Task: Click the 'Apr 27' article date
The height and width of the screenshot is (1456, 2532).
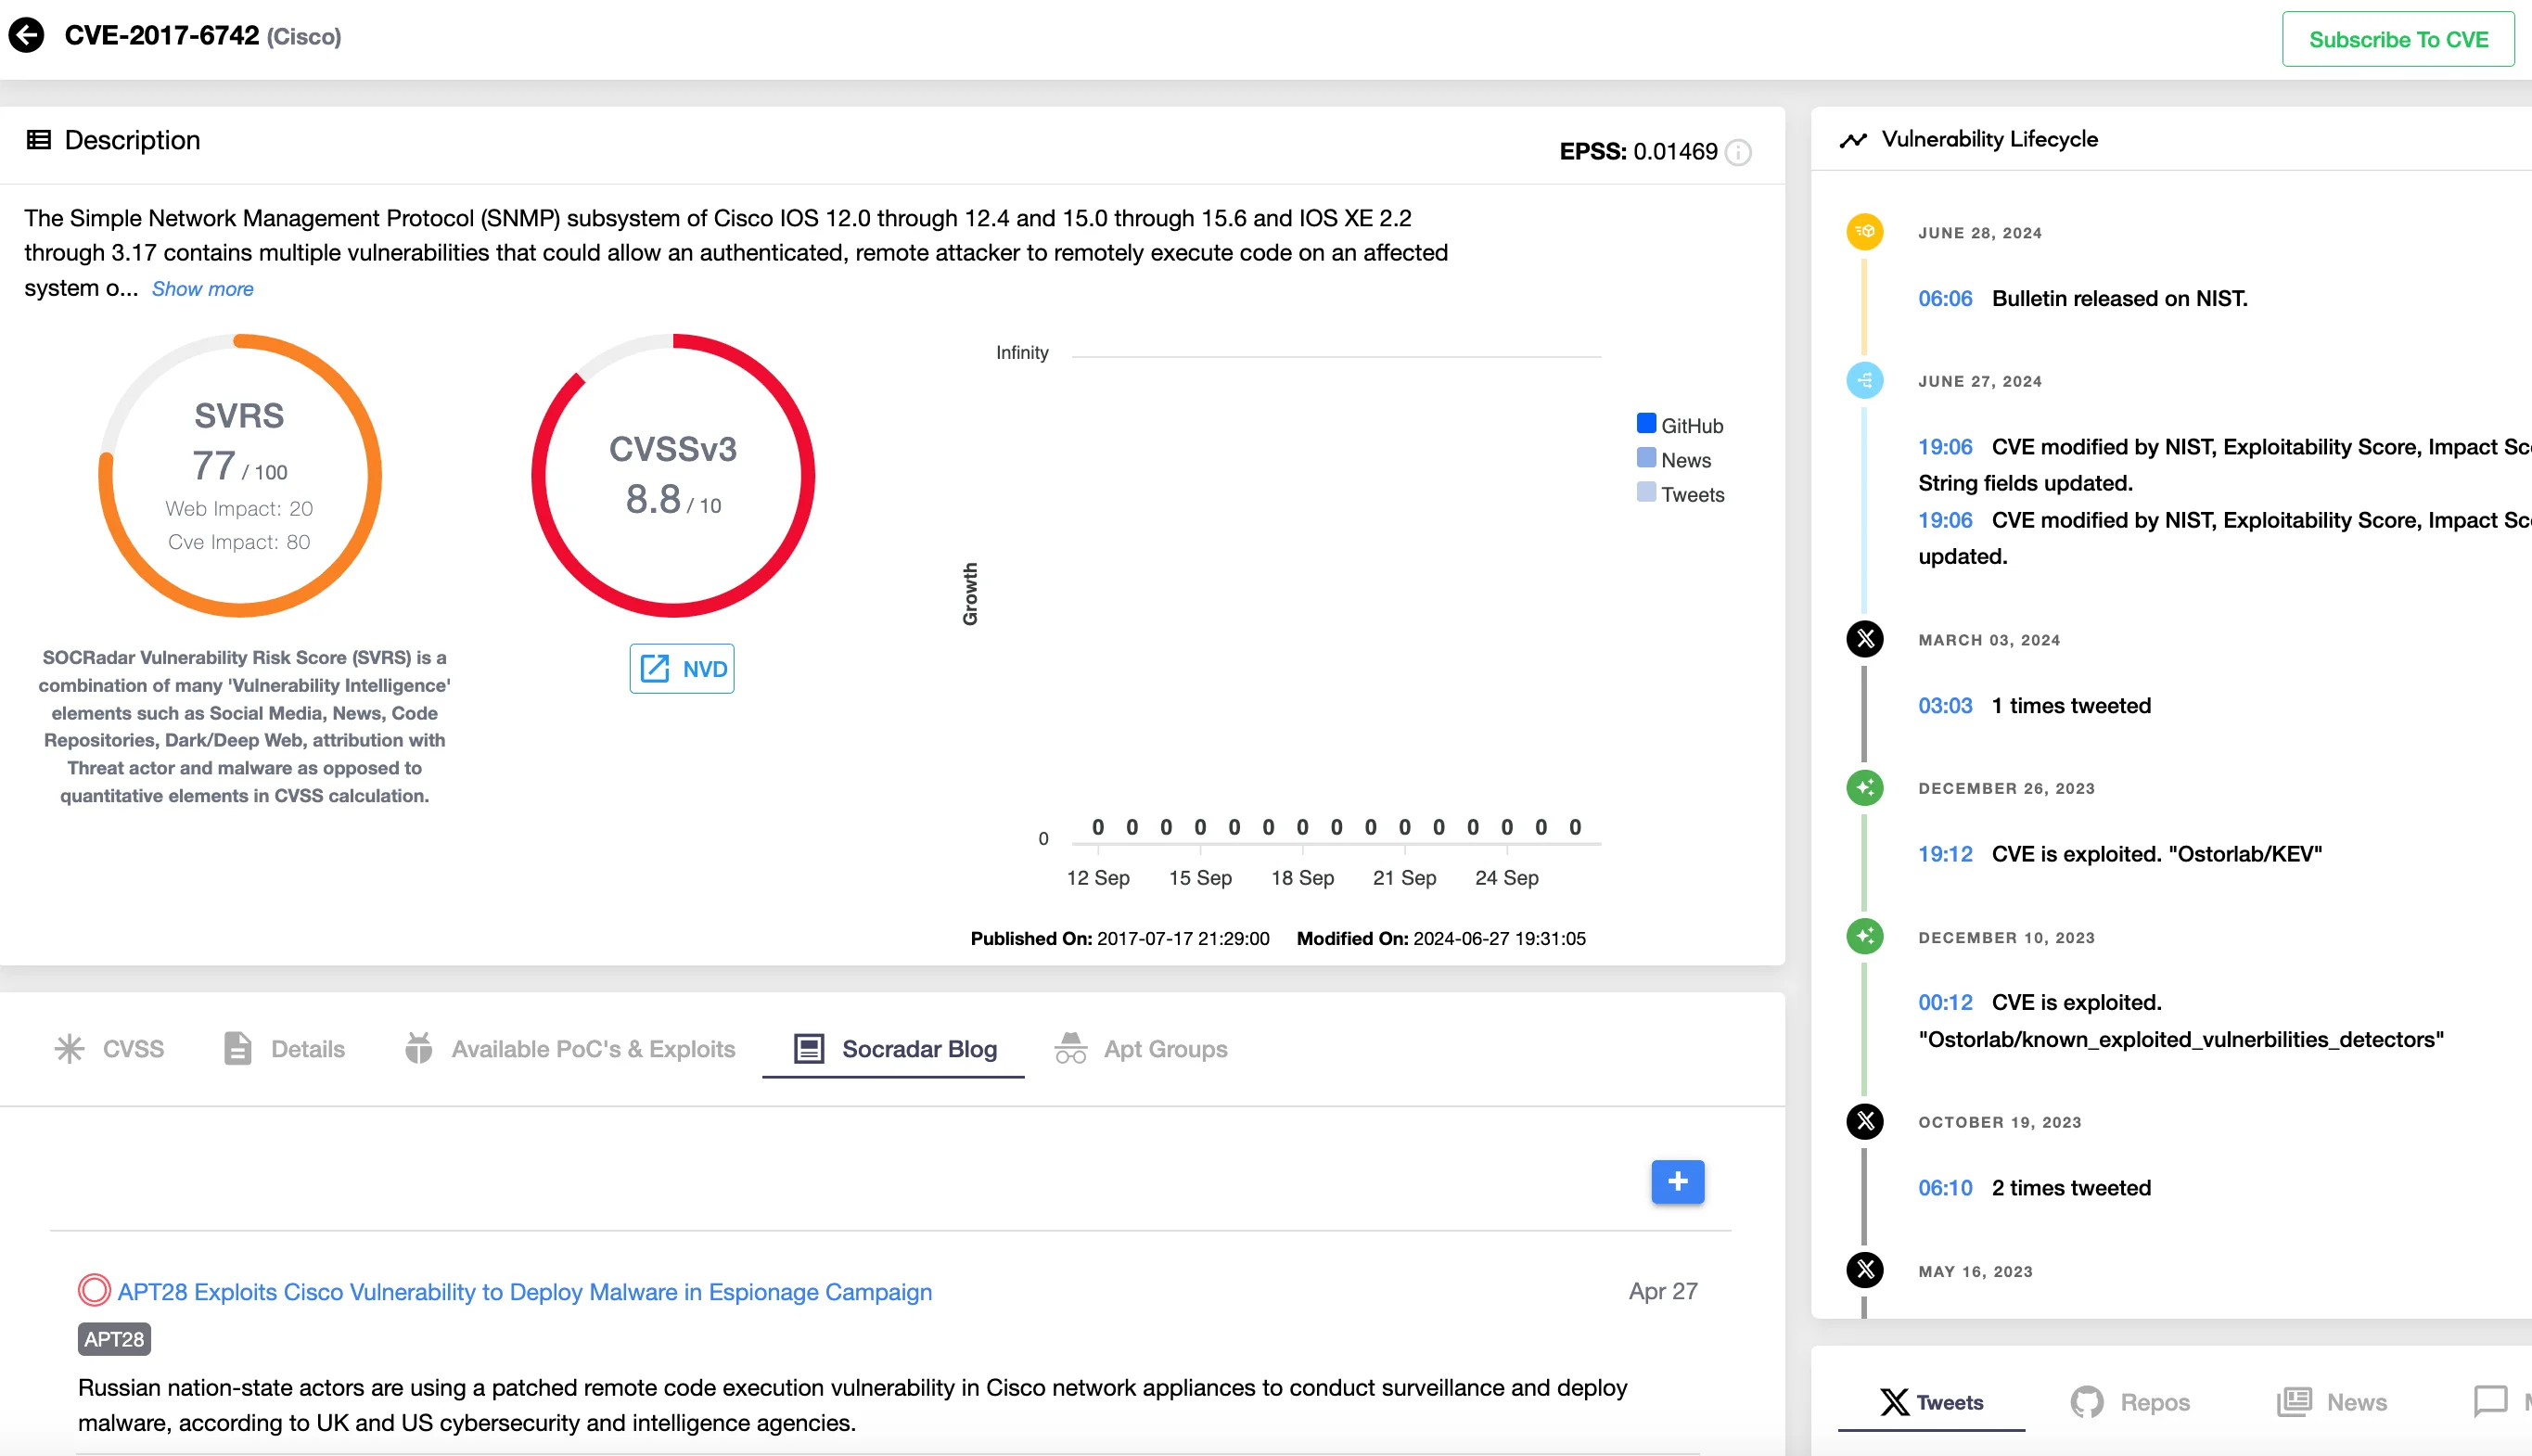Action: [1663, 1292]
